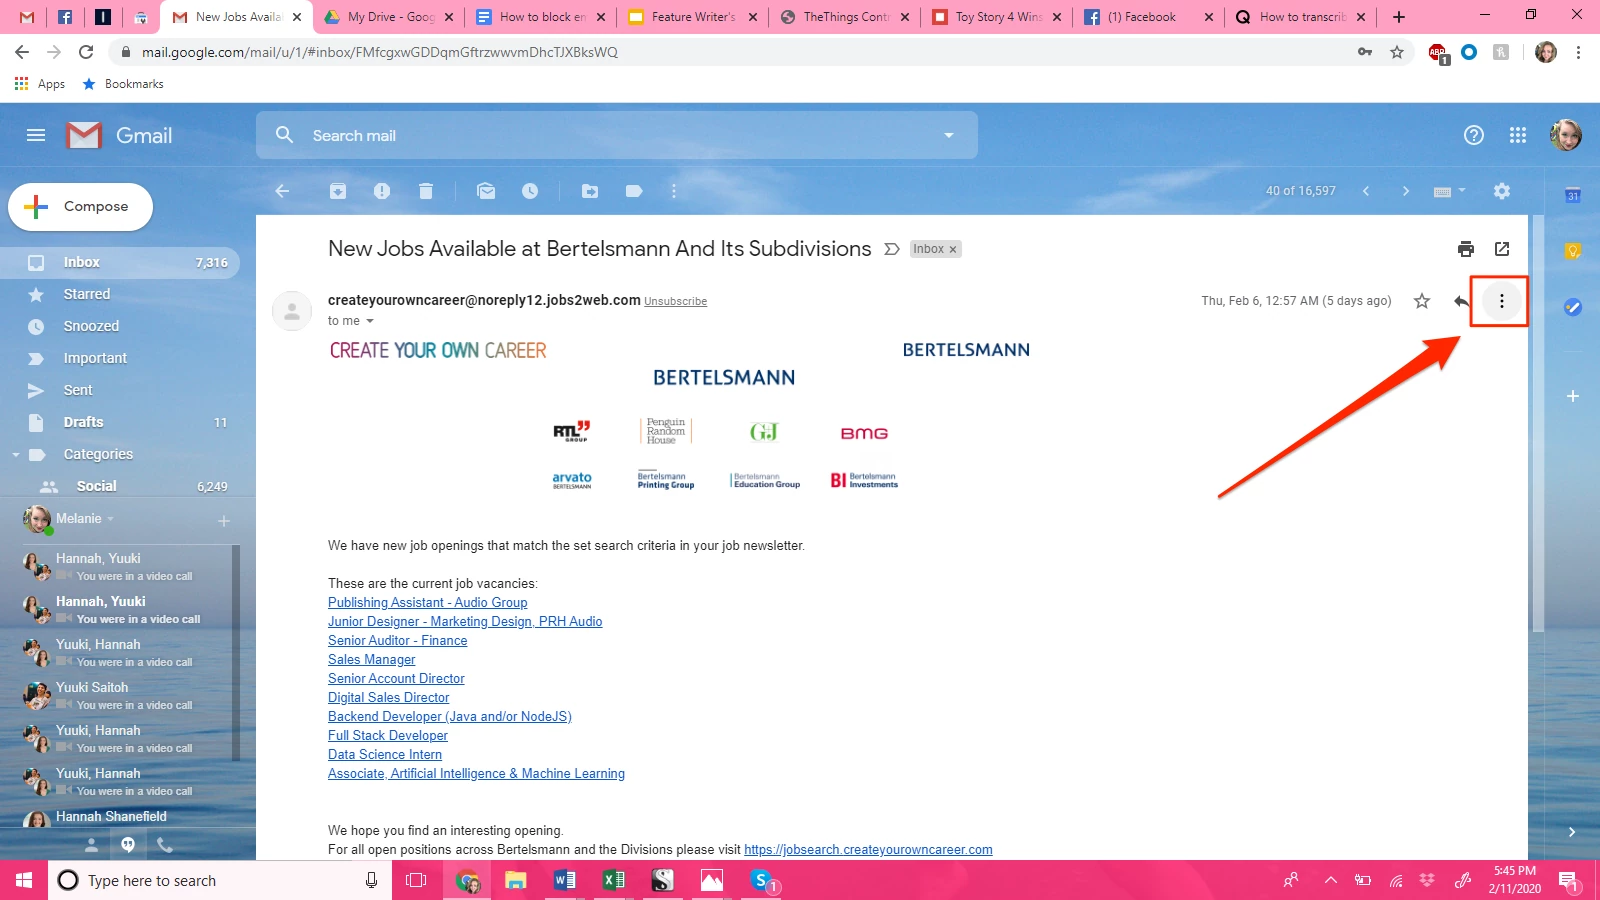Go to the older email arrow
This screenshot has height=900, width=1600.
[1405, 191]
